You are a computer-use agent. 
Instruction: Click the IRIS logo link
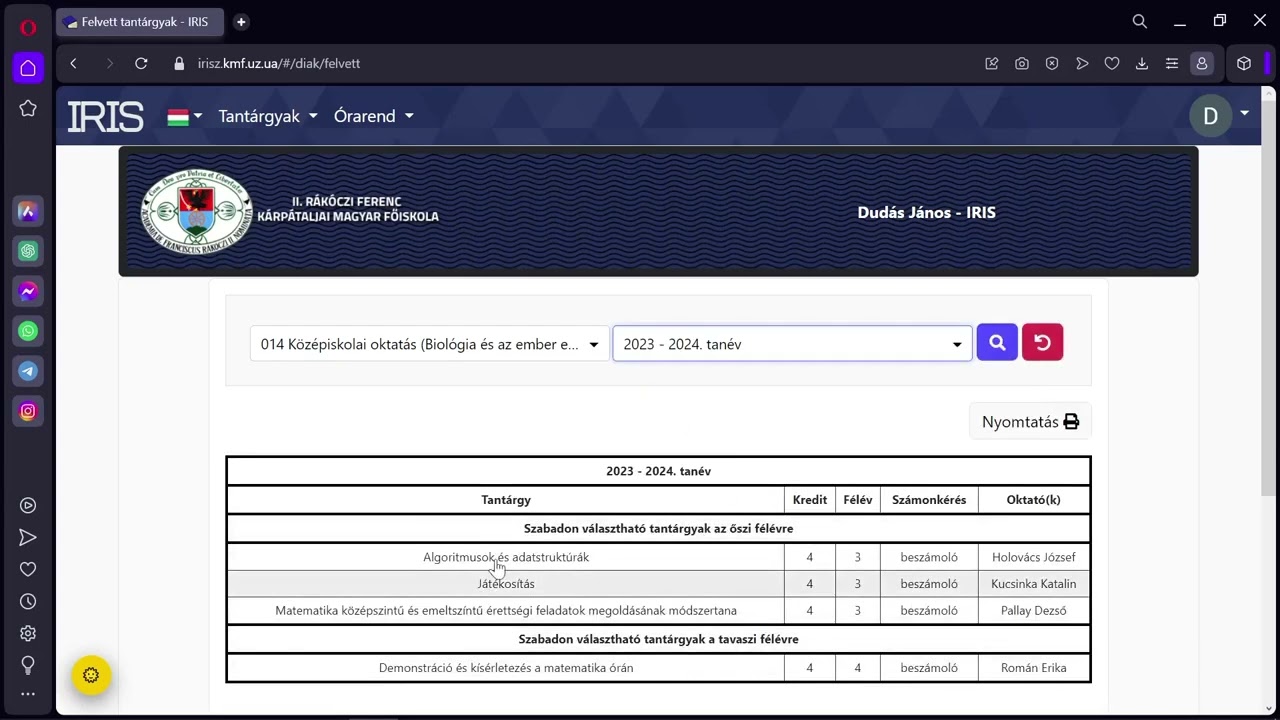point(105,117)
